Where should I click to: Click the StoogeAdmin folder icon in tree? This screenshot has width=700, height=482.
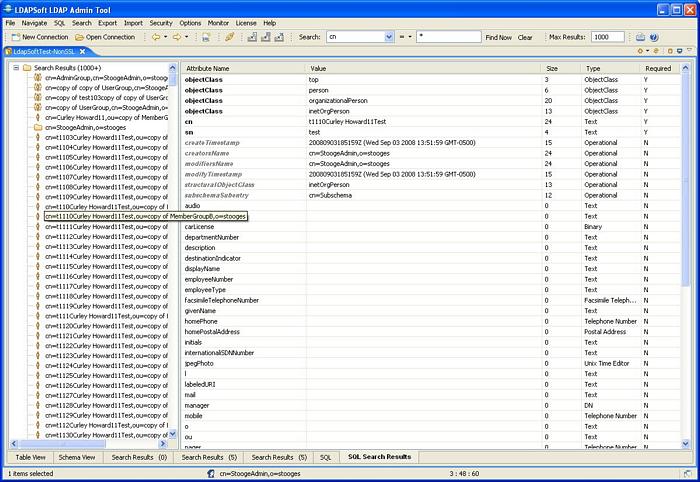(x=37, y=127)
